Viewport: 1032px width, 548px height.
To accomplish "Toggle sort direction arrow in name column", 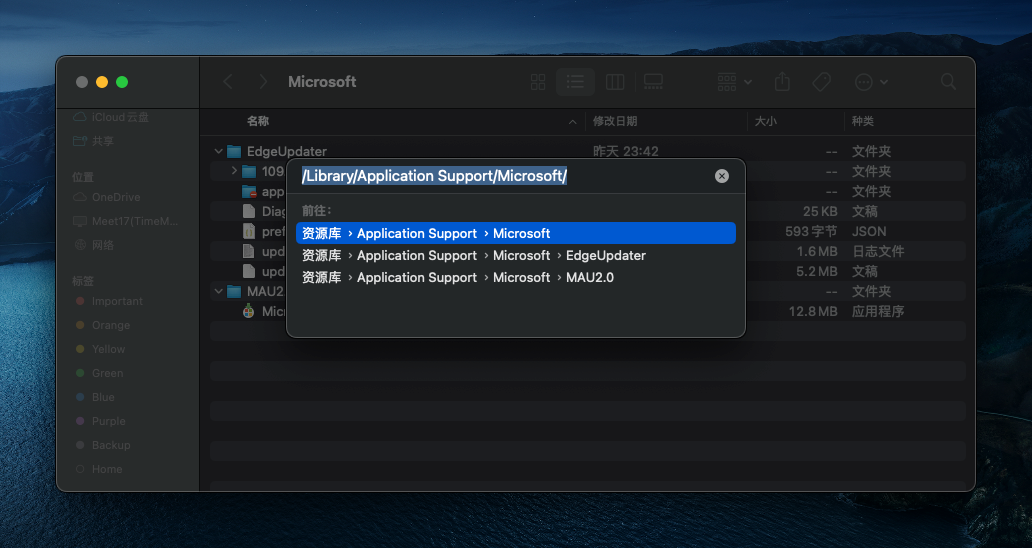I will [573, 122].
